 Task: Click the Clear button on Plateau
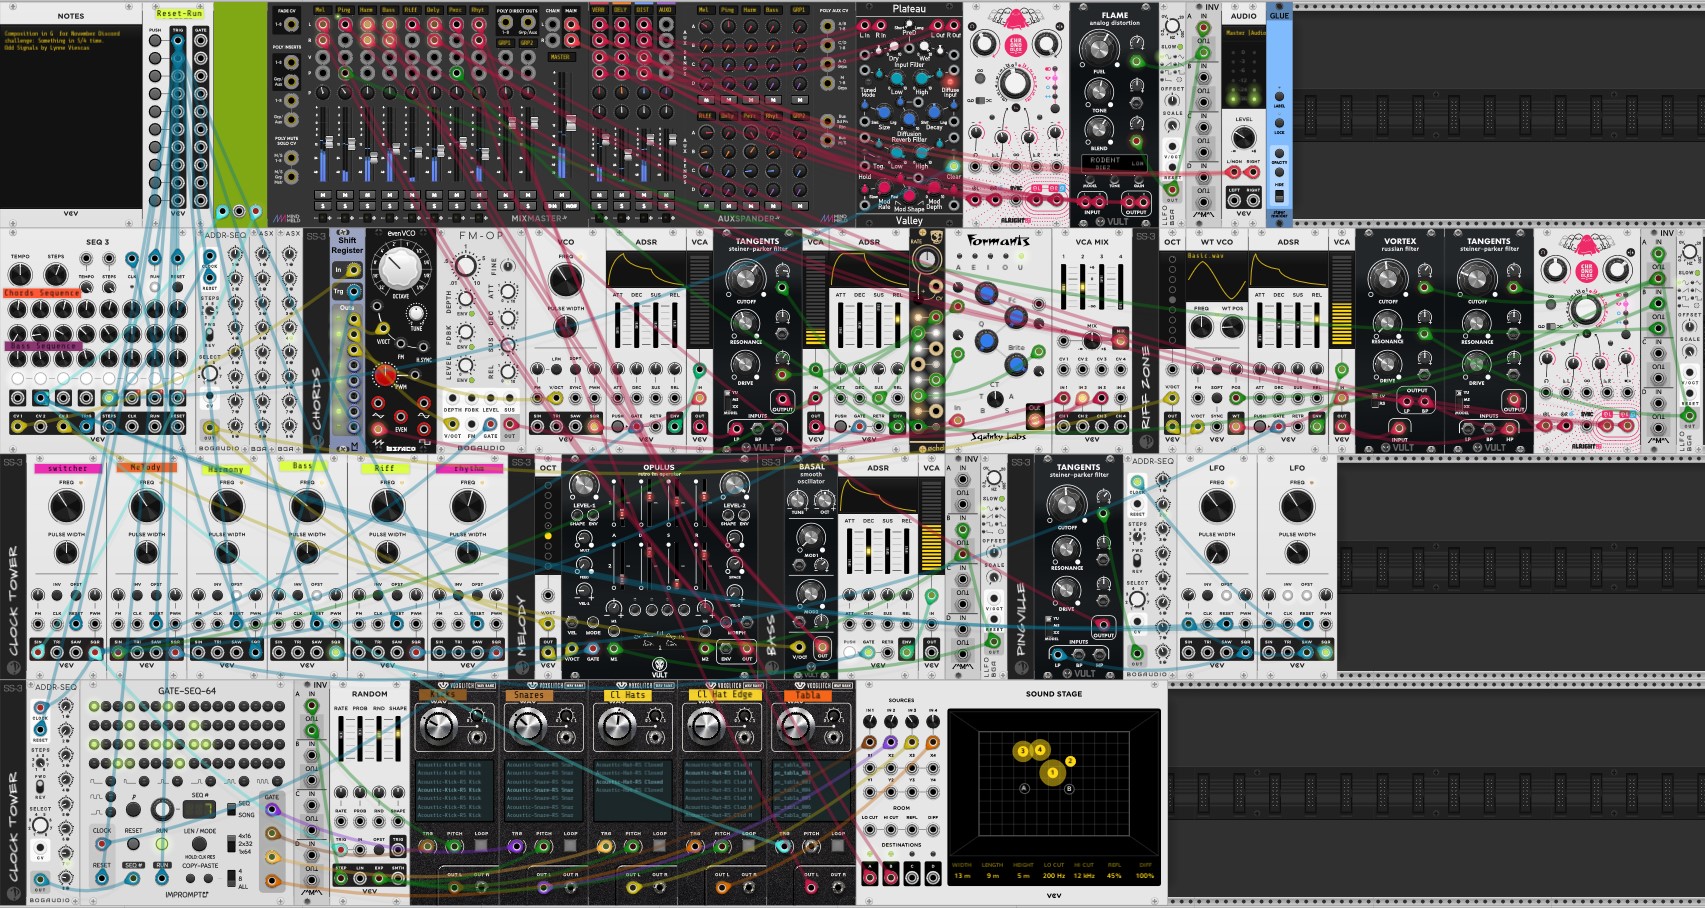point(954,166)
